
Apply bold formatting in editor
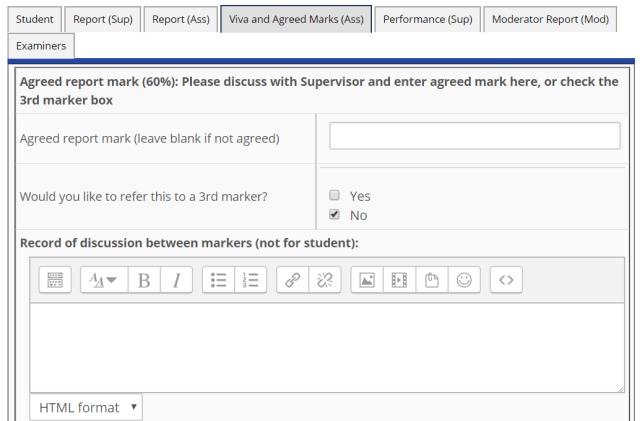[144, 281]
